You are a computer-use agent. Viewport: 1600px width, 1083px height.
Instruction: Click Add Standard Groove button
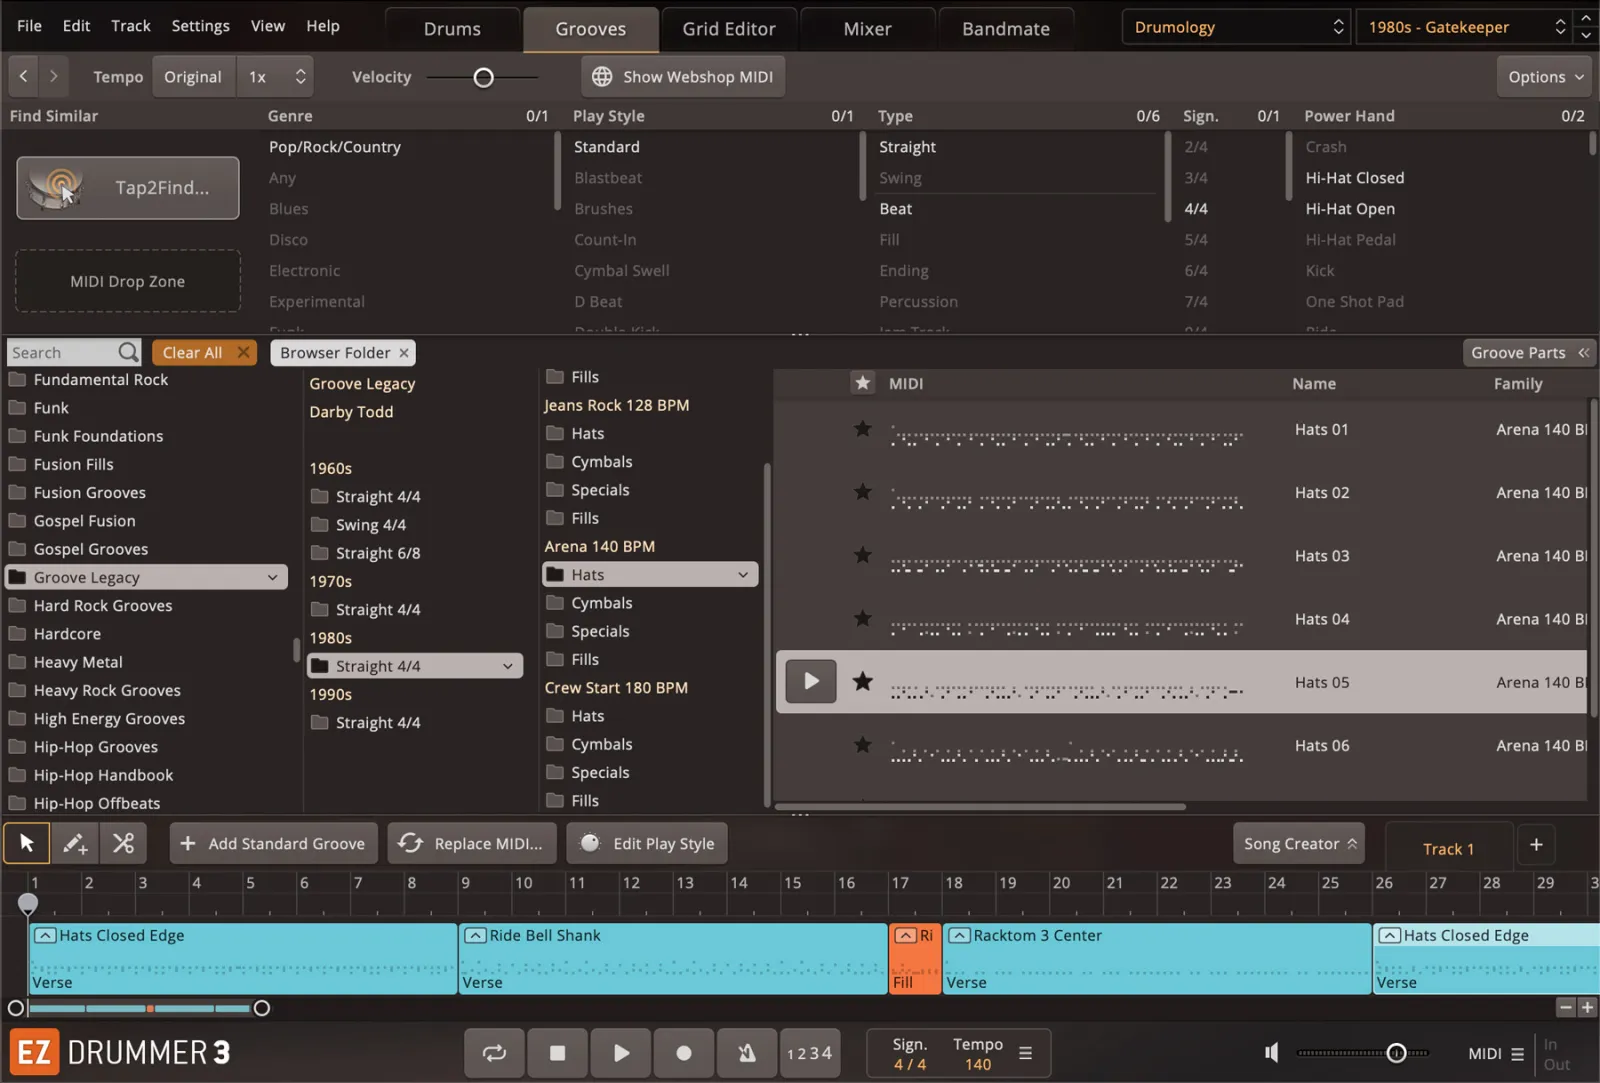(274, 844)
